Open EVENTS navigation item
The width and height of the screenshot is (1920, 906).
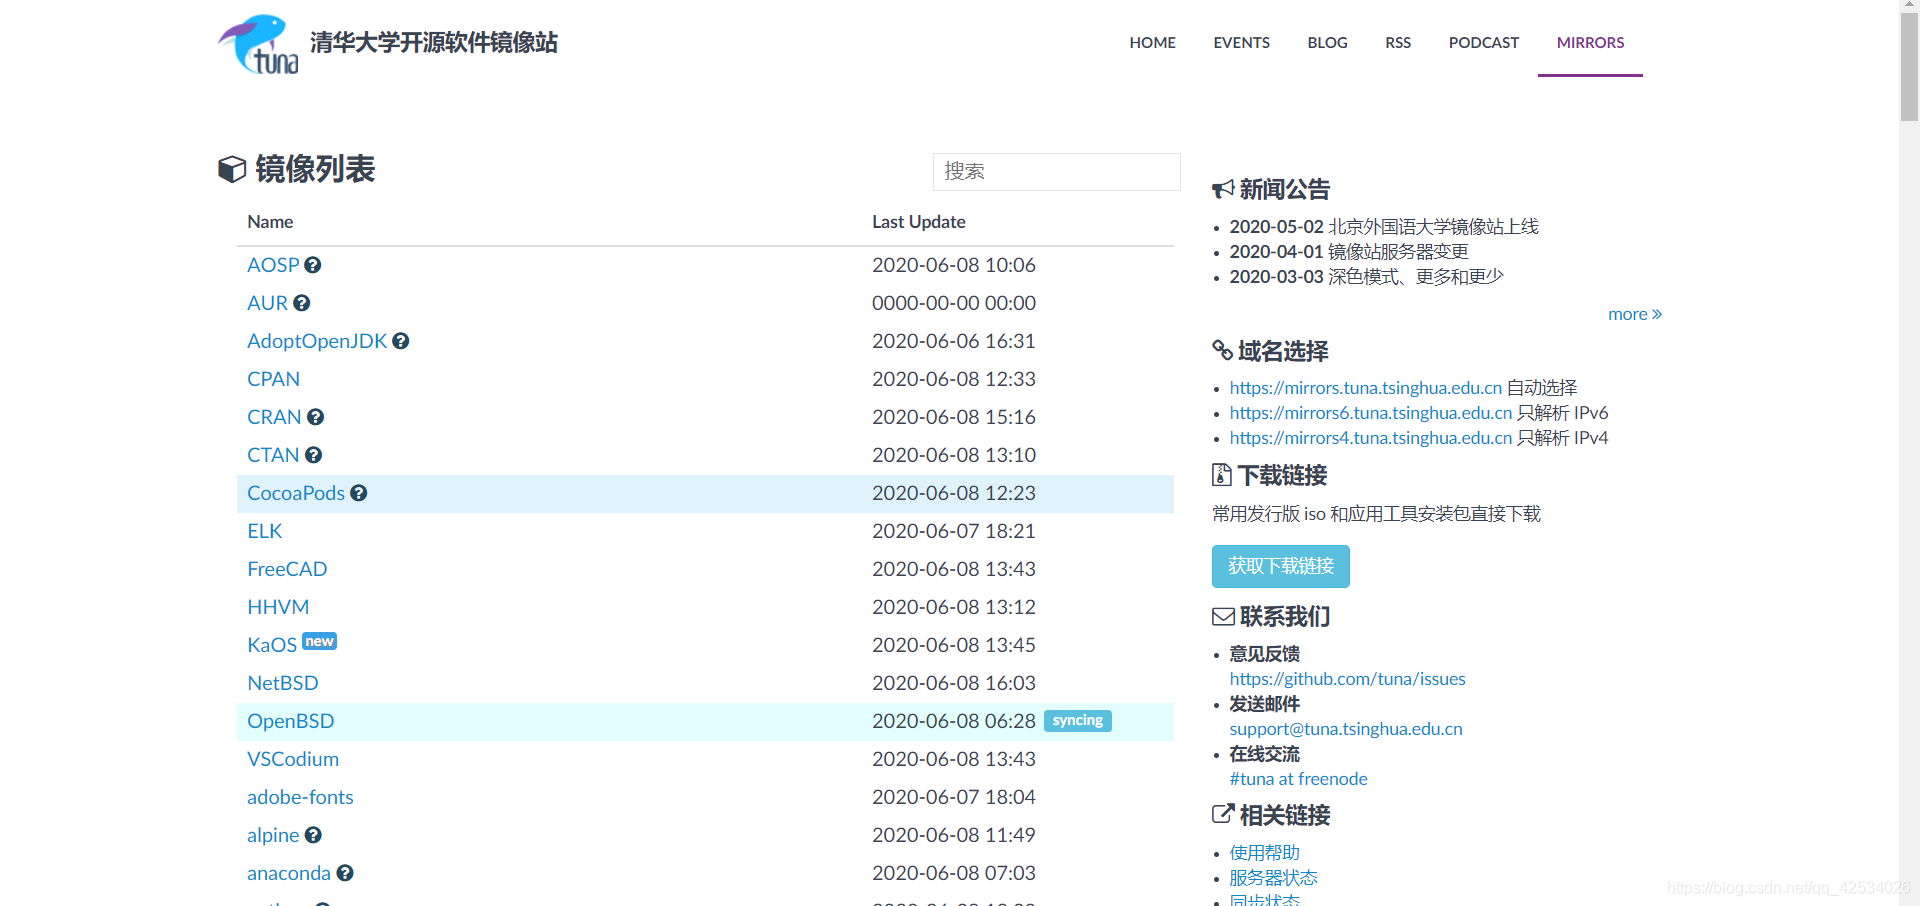1242,43
